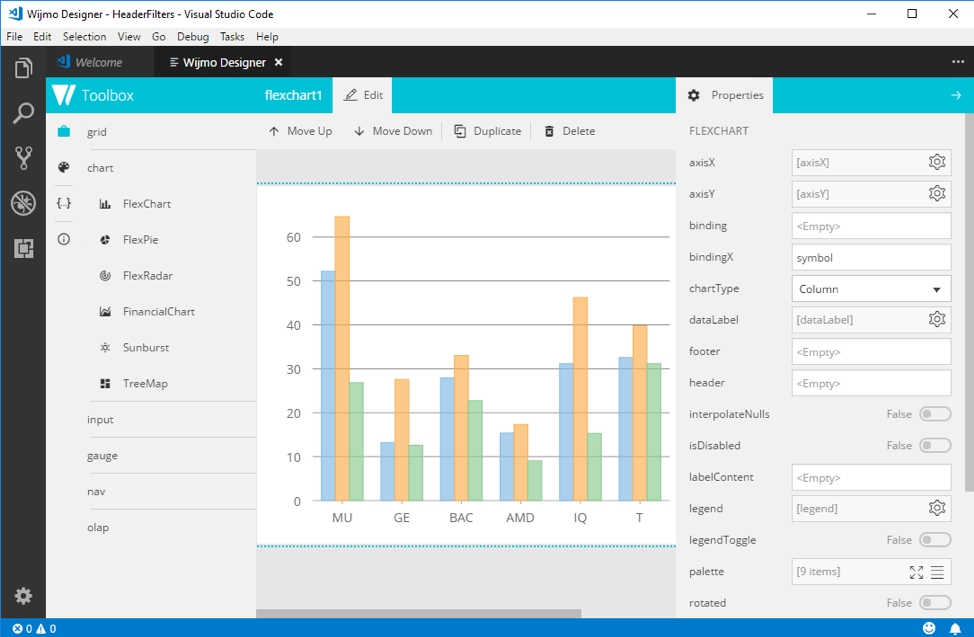Click the Wijmo logo in Toolbox header
974x637 pixels.
click(x=63, y=95)
